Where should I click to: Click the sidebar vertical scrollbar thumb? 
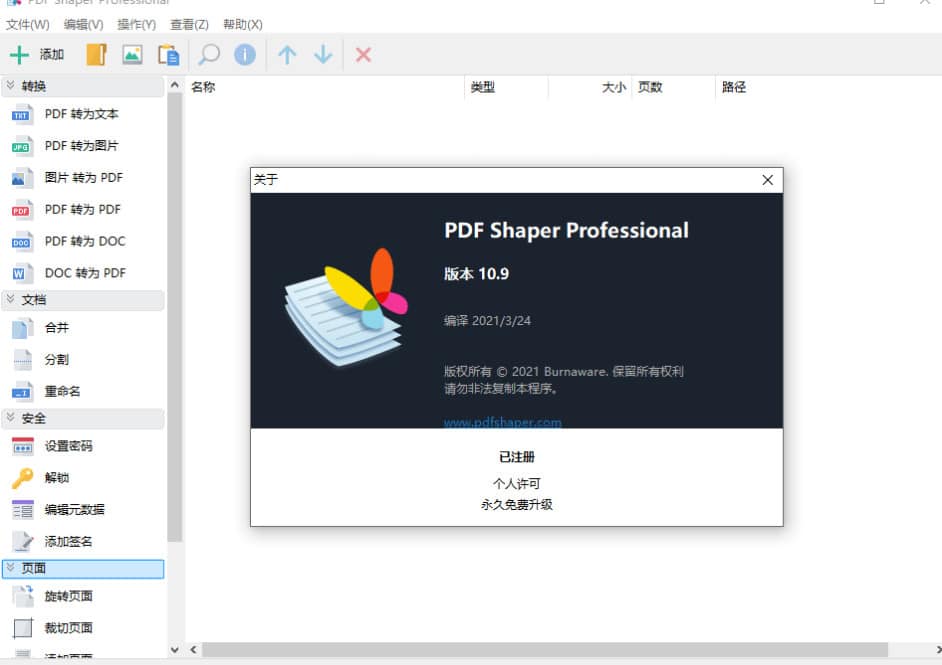[x=174, y=317]
